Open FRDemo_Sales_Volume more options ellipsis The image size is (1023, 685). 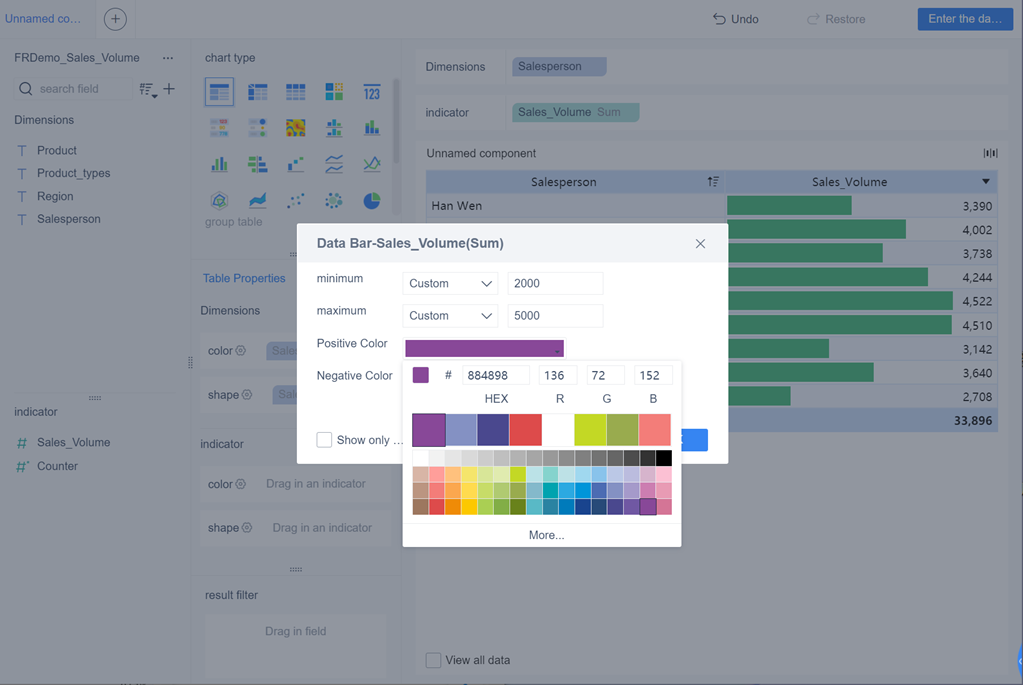coord(168,58)
